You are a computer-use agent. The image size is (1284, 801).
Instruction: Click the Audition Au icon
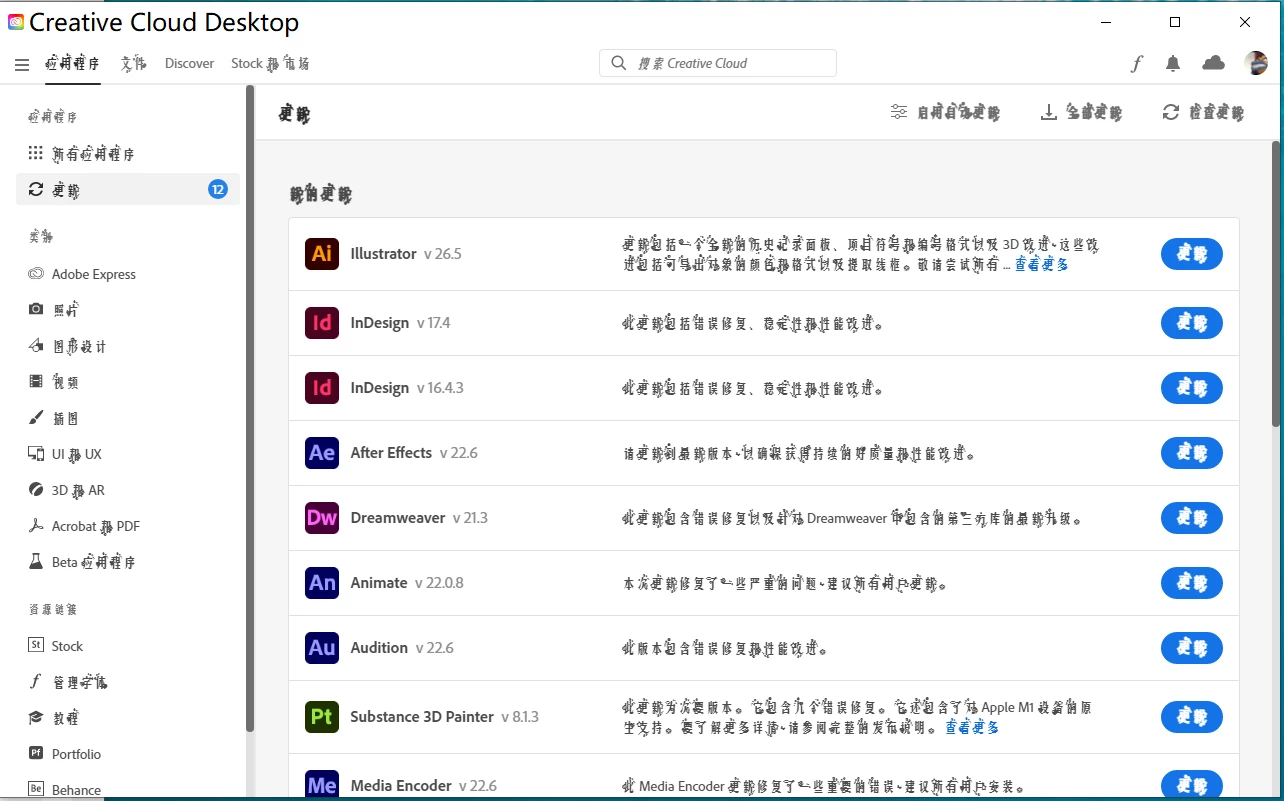coord(322,648)
